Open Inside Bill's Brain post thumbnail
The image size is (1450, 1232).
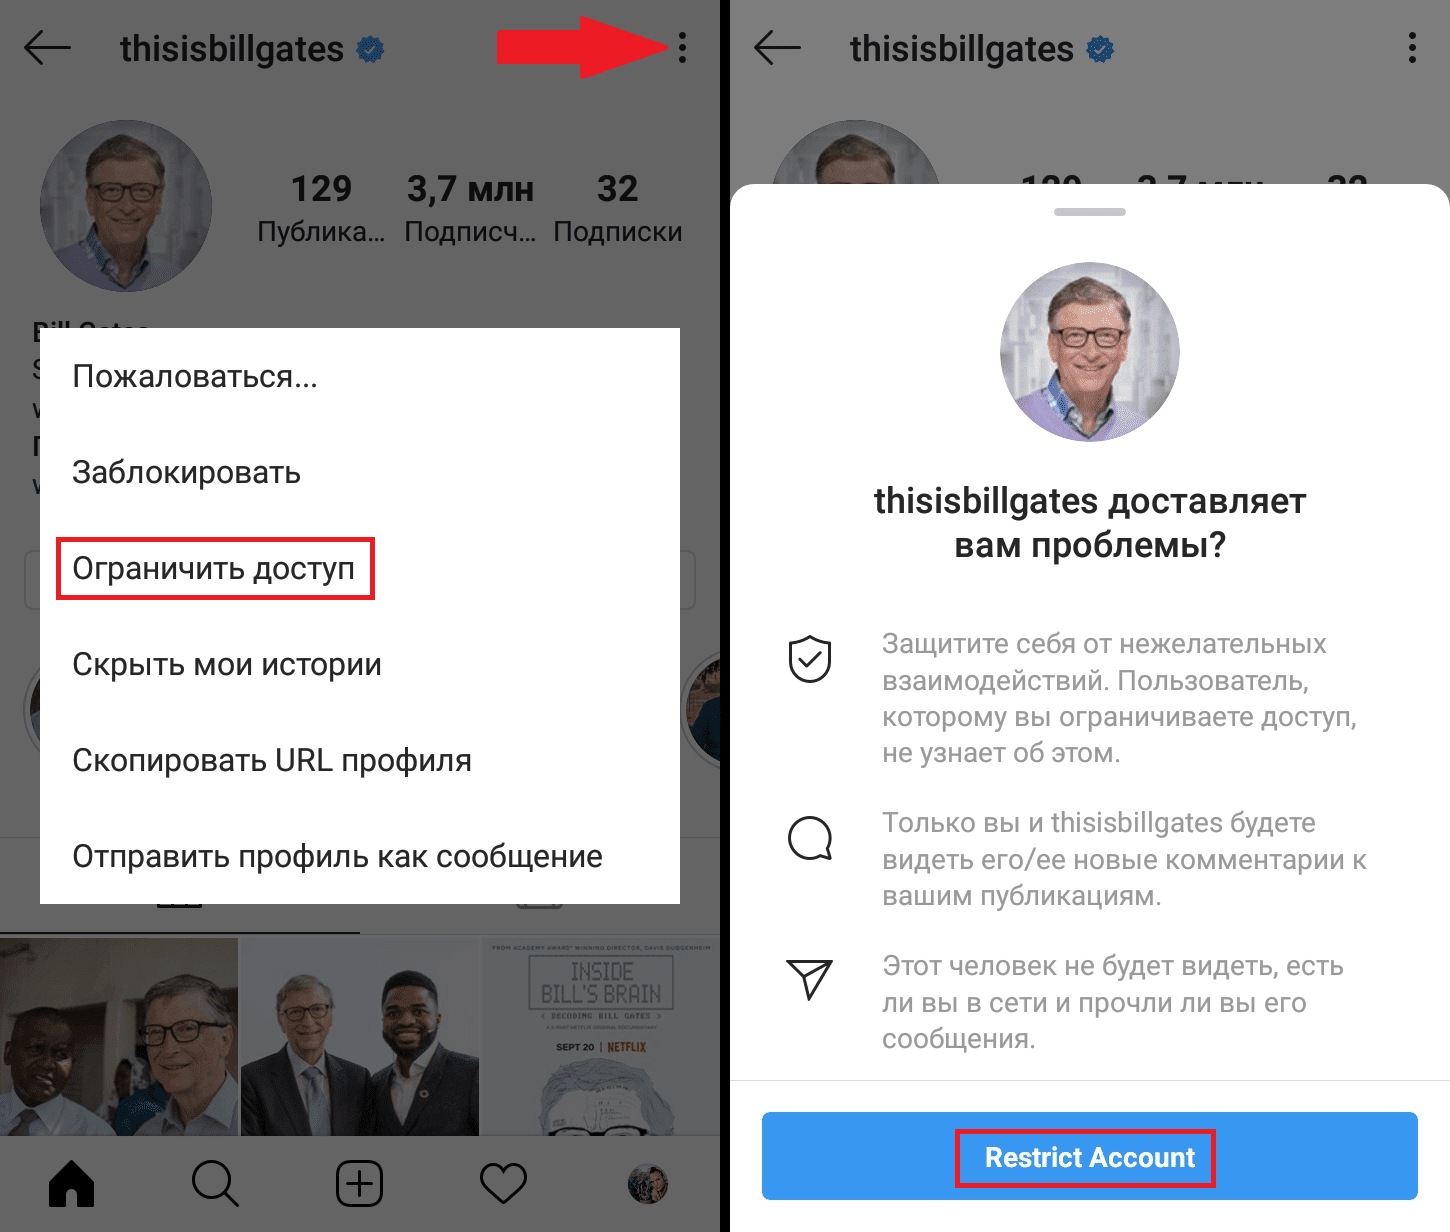(600, 1037)
